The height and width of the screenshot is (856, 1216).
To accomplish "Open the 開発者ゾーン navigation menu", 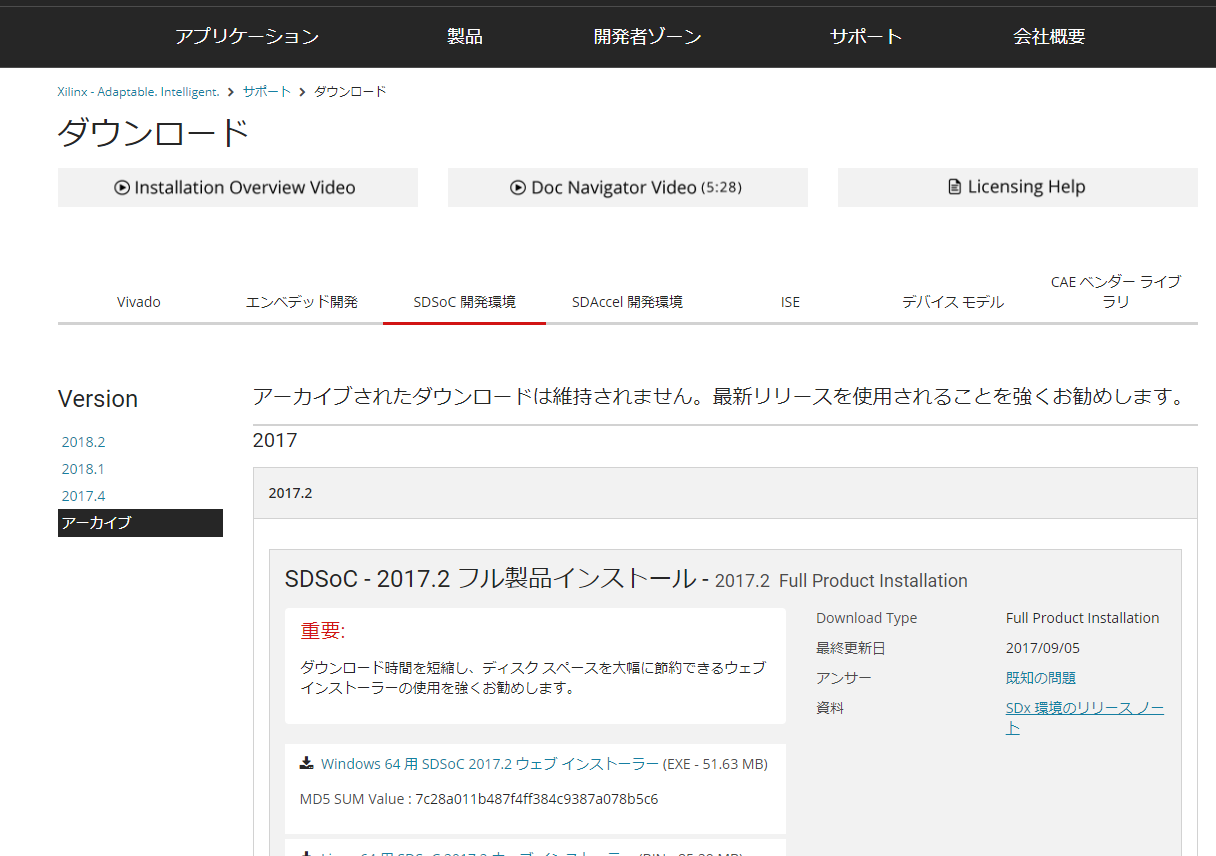I will [647, 37].
